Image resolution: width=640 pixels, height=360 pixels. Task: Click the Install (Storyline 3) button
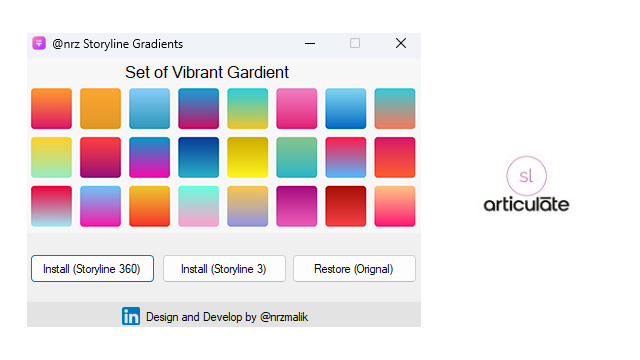224,269
